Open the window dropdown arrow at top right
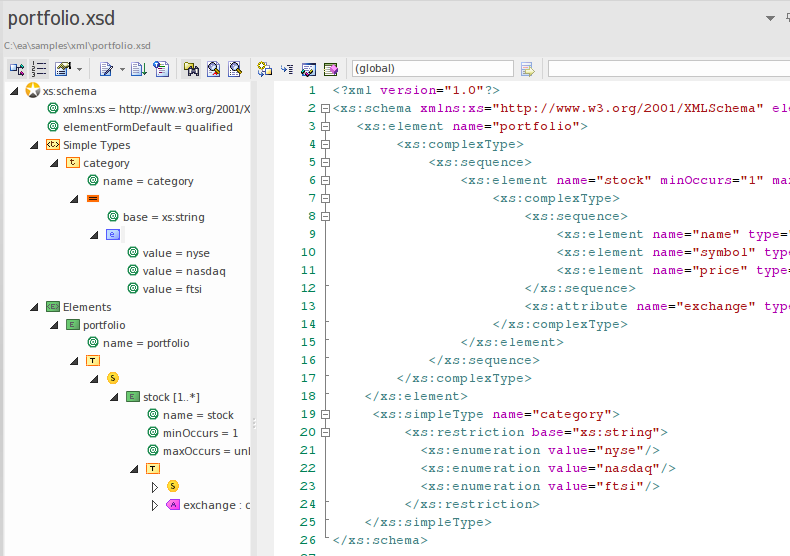This screenshot has height=556, width=790. 770,19
